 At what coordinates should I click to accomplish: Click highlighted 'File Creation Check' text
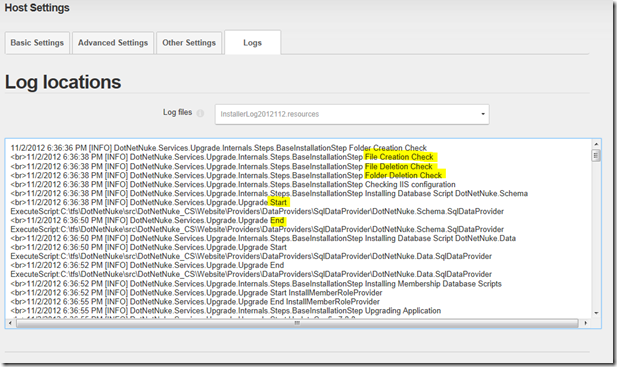pos(399,157)
